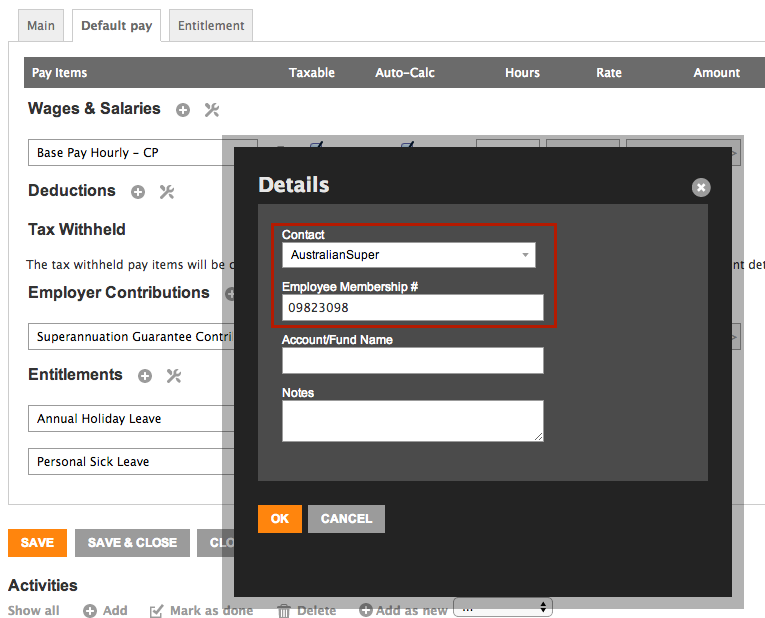This screenshot has width=765, height=618.
Task: Click the Rate column header
Action: (609, 73)
